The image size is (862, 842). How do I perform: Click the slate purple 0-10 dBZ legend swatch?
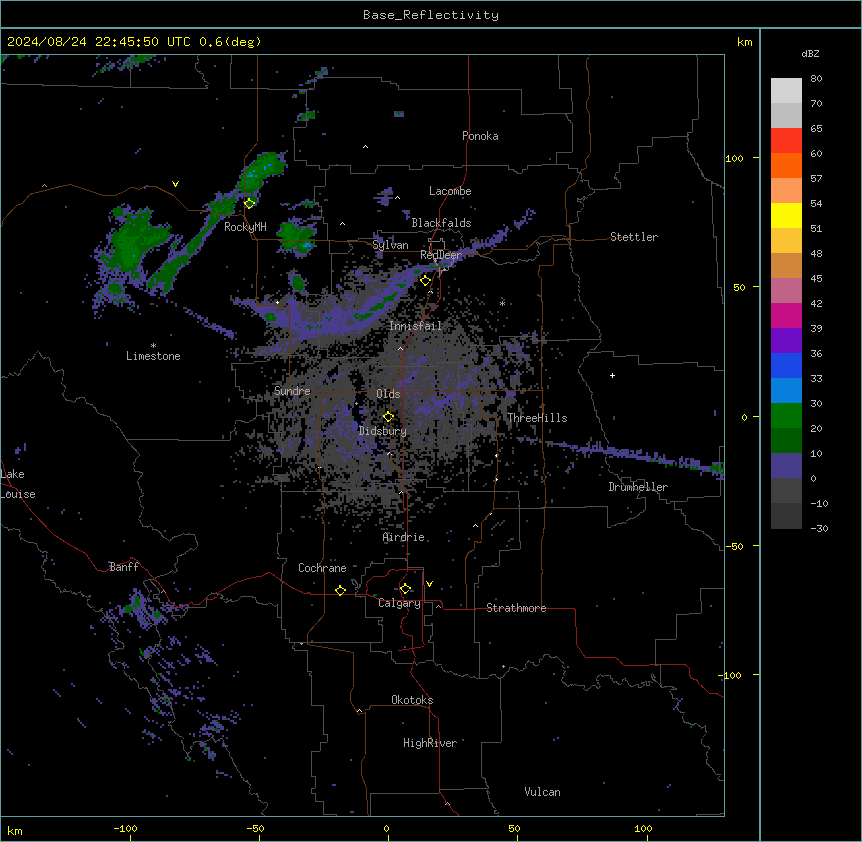[x=786, y=466]
